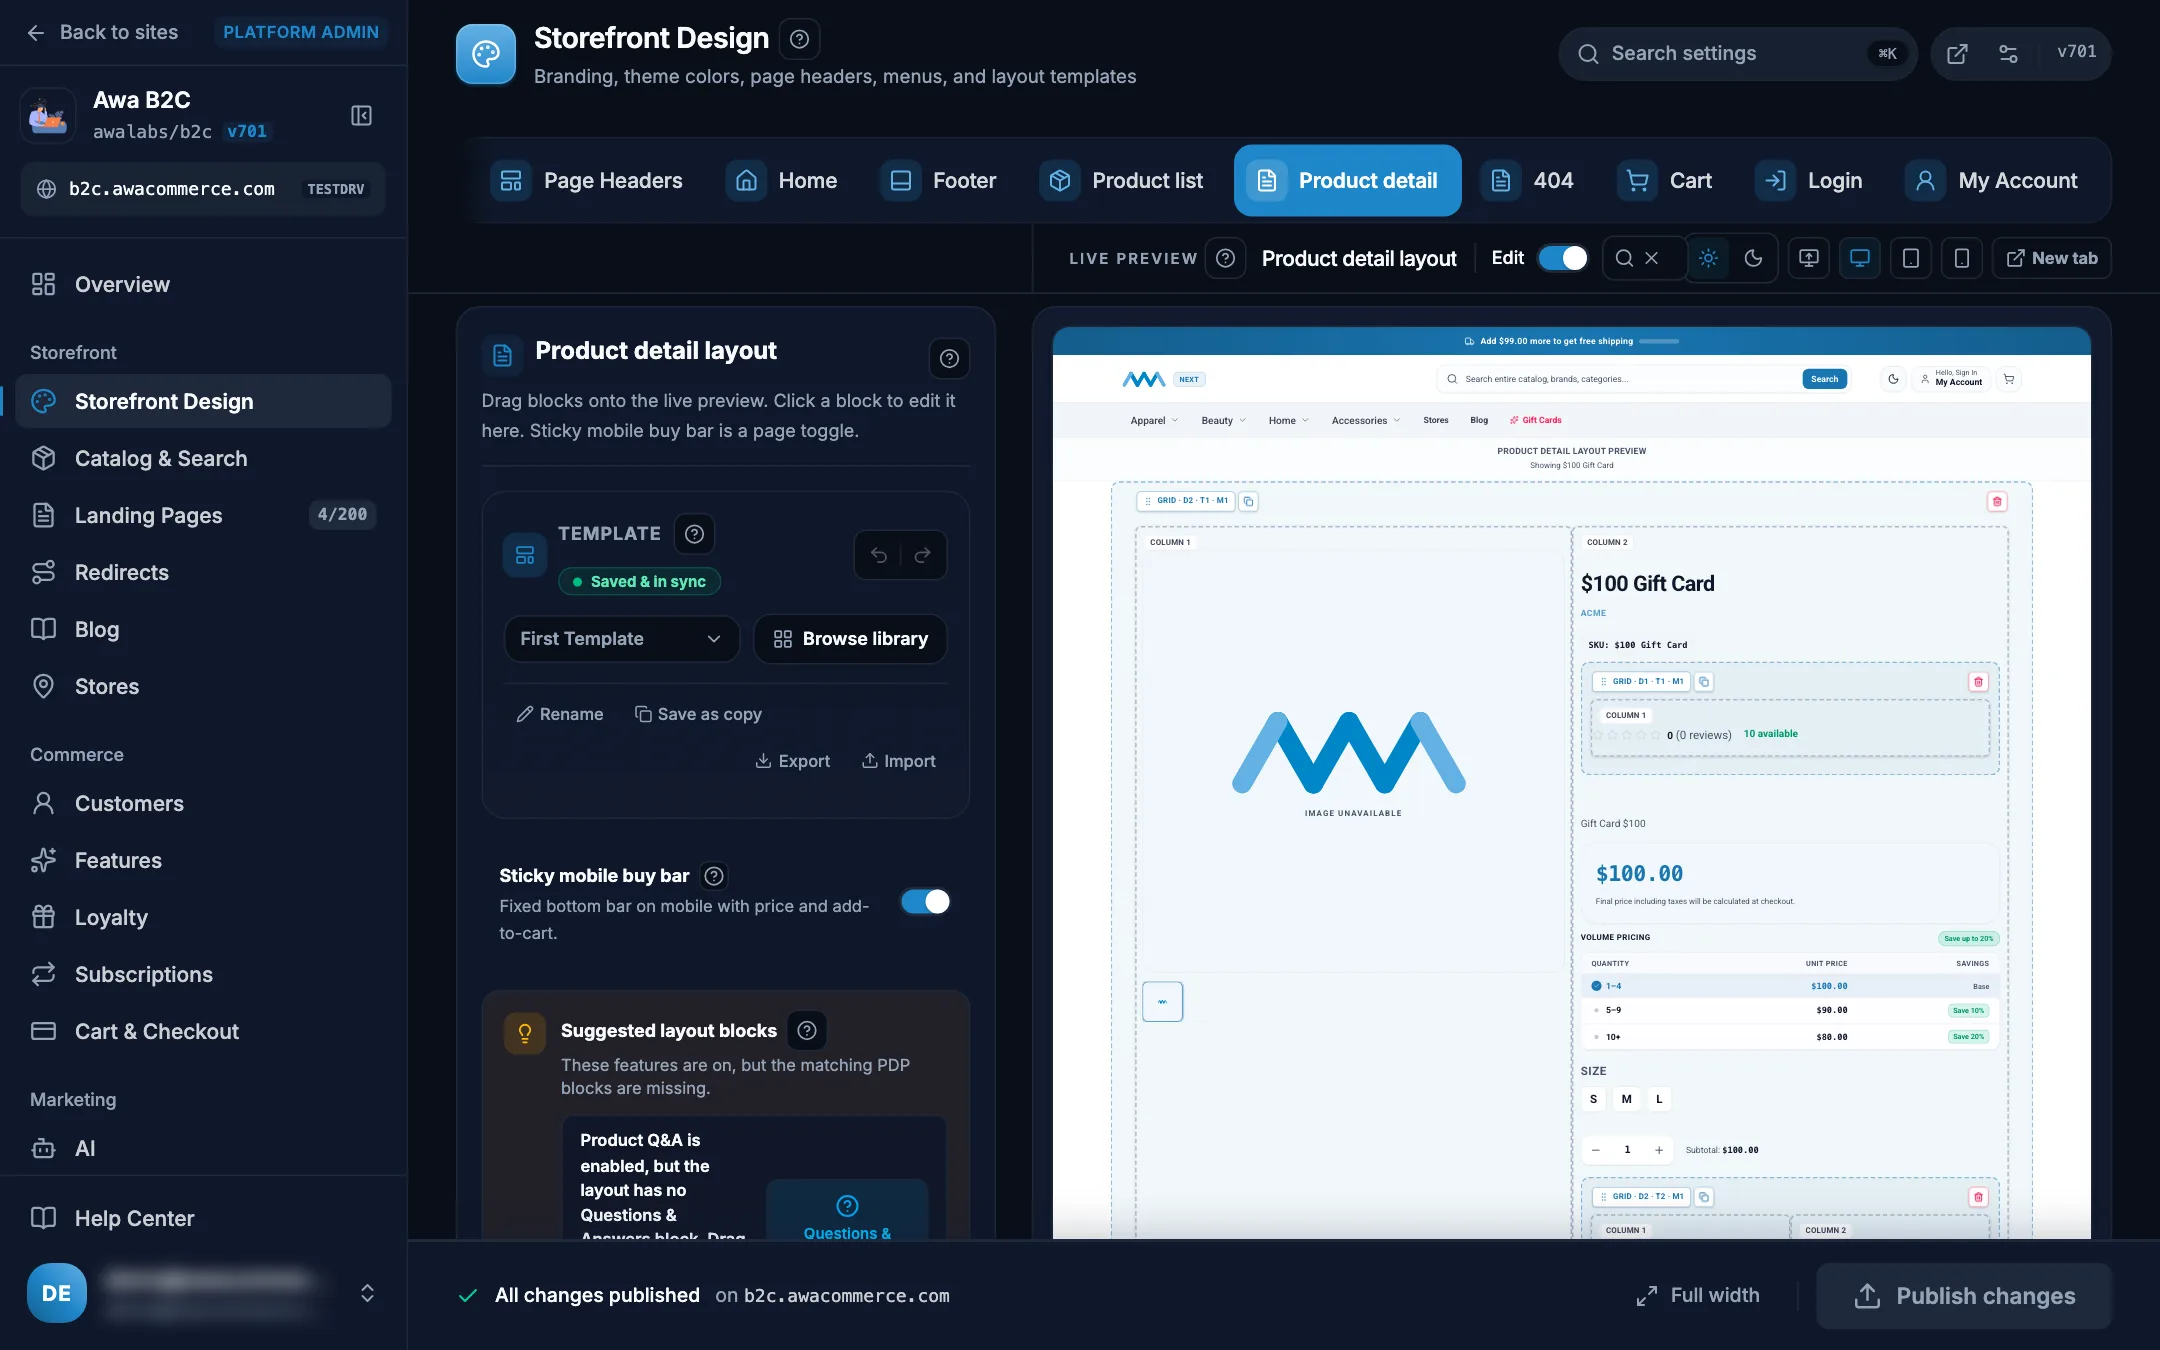Open the Cart tab
Screen dimensions: 2160x1350
point(1665,181)
